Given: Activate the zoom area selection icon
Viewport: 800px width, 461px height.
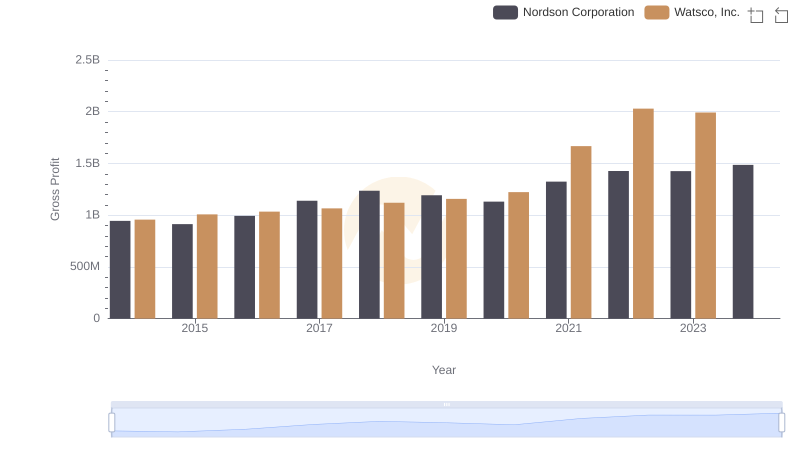Looking at the screenshot, I should point(756,15).
